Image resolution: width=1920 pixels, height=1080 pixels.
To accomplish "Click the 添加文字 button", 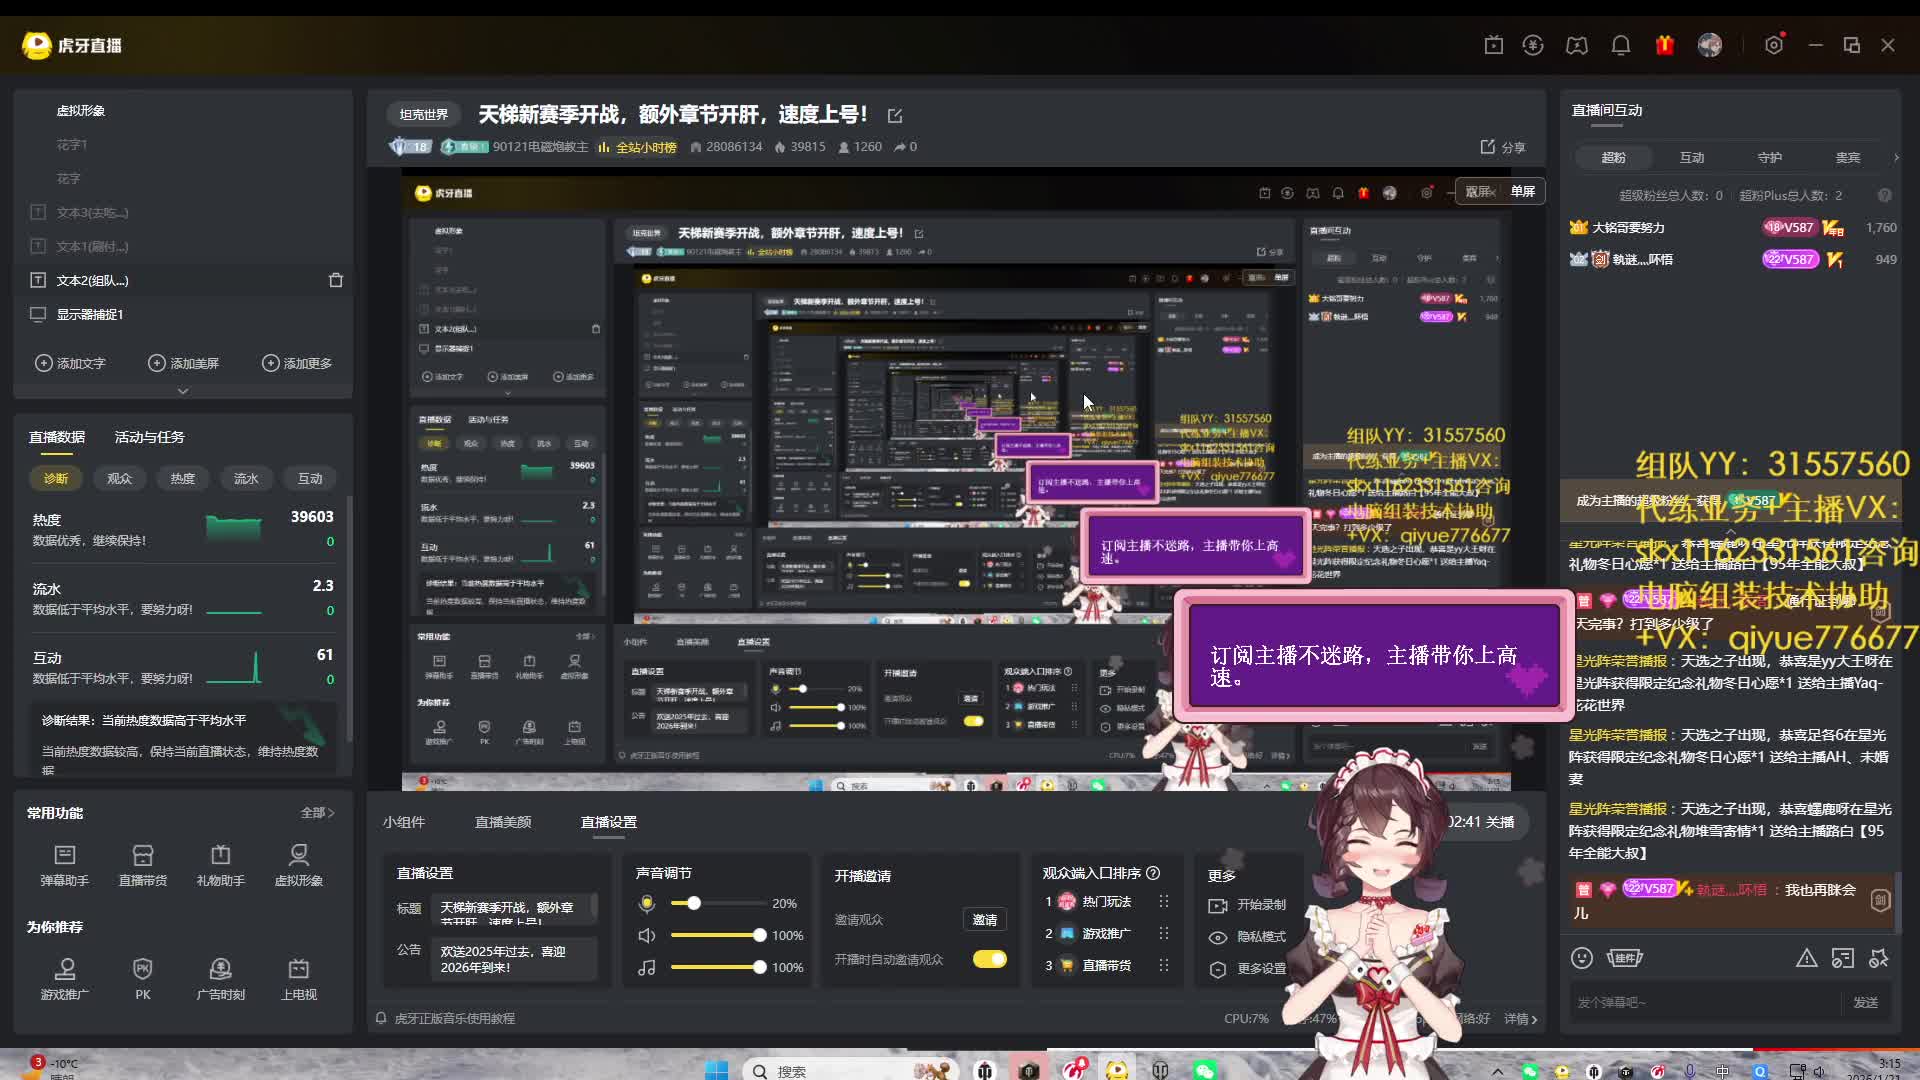I will point(70,363).
